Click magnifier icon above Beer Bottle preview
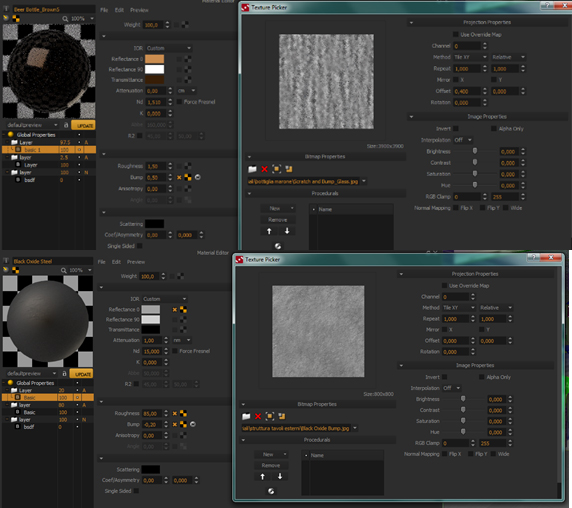 coord(65,19)
